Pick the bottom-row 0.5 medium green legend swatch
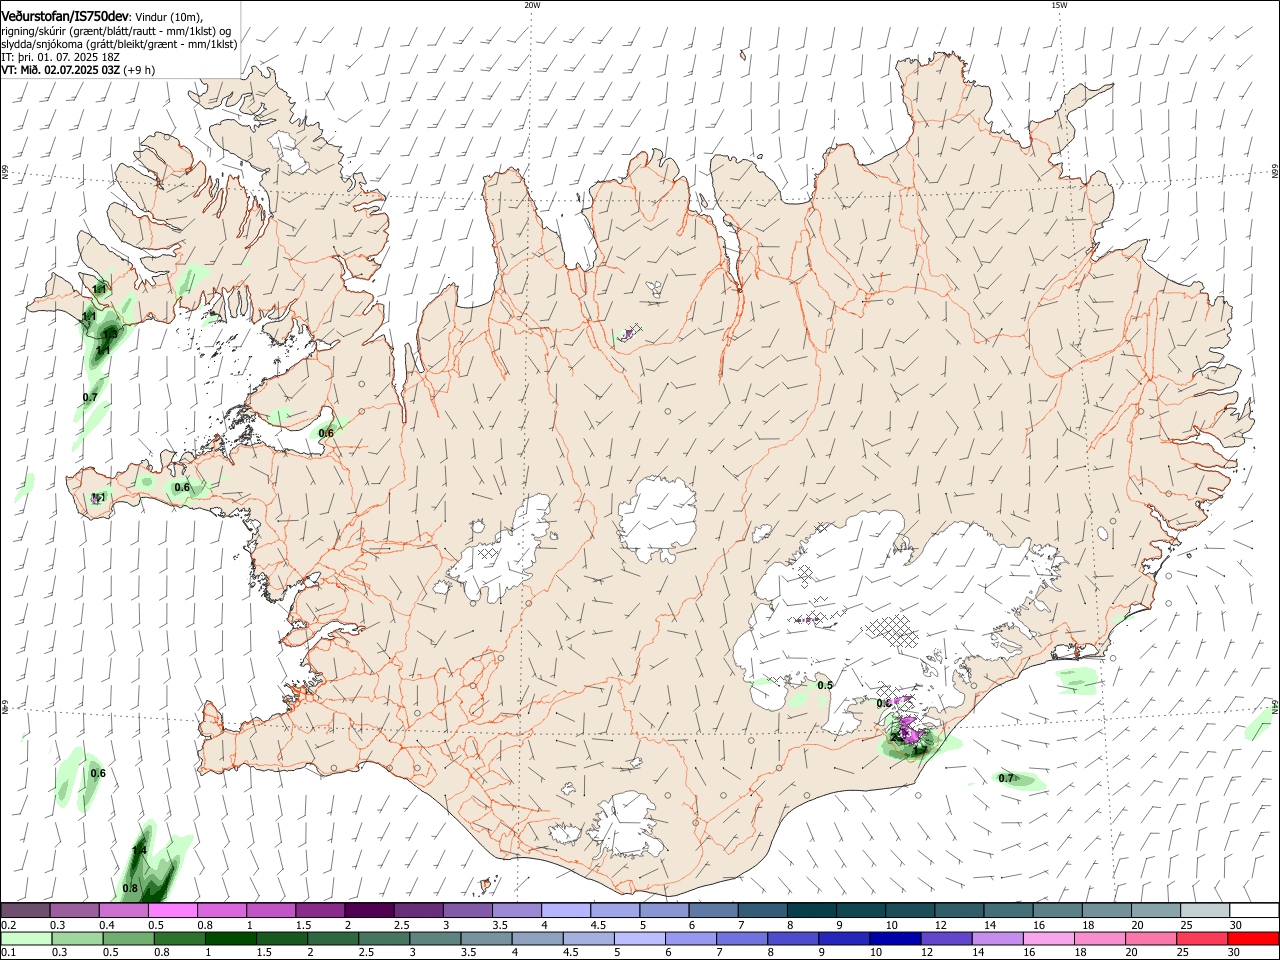 [127, 939]
